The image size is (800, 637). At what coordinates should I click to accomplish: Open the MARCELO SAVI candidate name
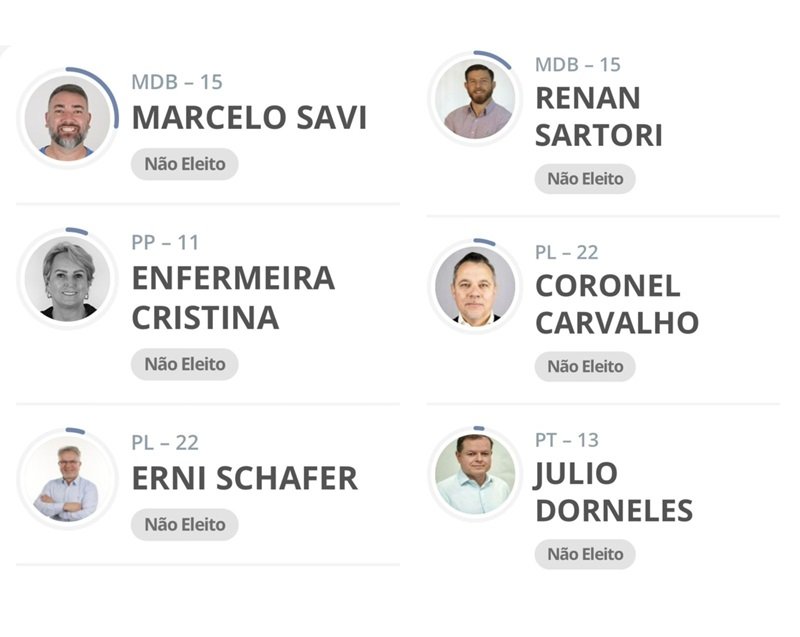coord(249,118)
